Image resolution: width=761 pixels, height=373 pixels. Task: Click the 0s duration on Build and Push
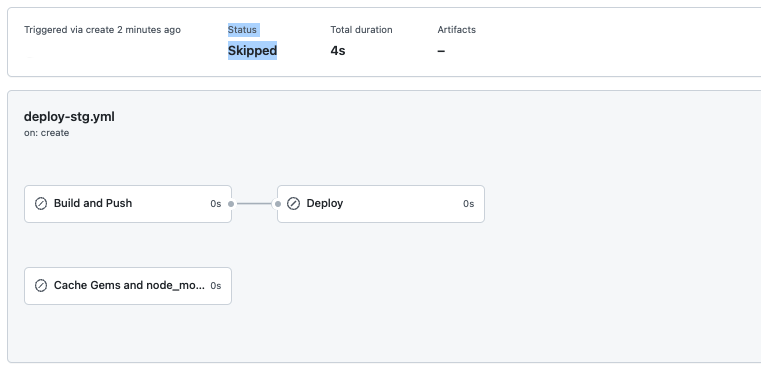tap(215, 204)
